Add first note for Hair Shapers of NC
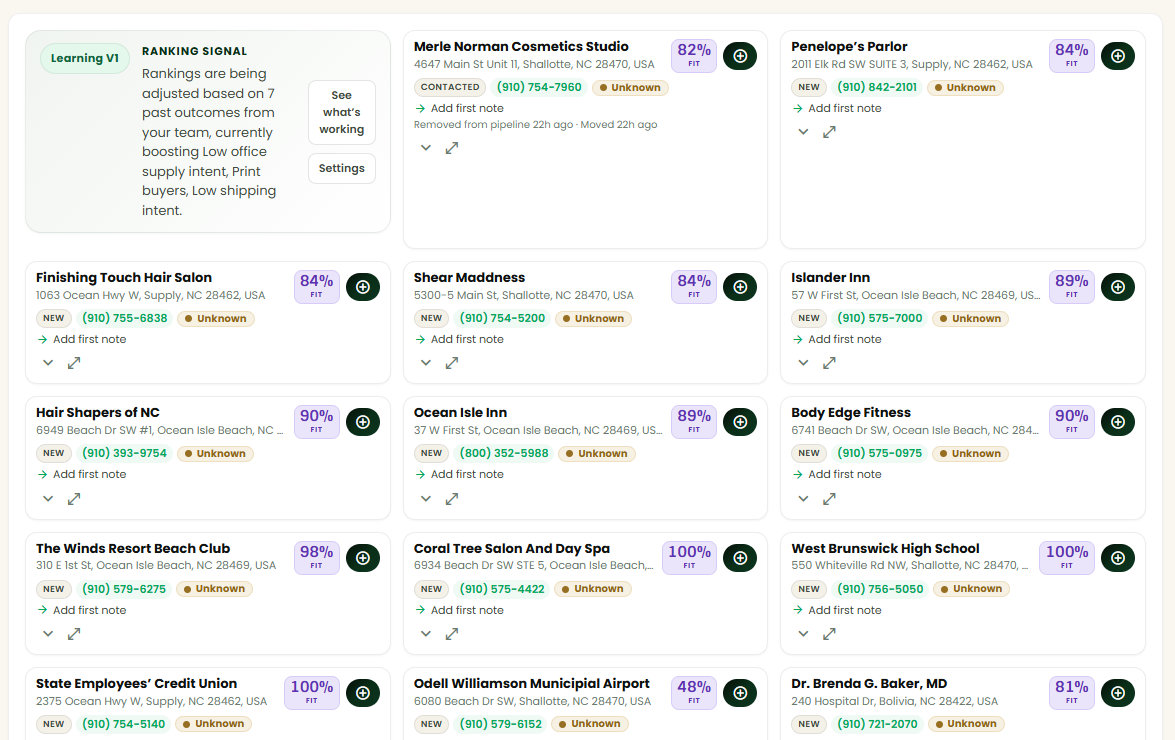The image size is (1175, 740). point(82,475)
